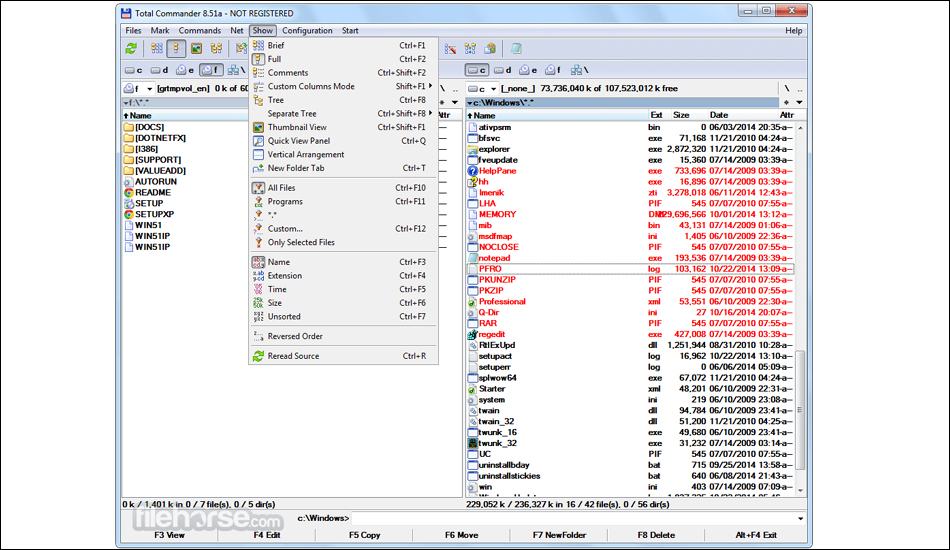Toggle Quick View Panel menu entry
The width and height of the screenshot is (950, 550).
344,141
